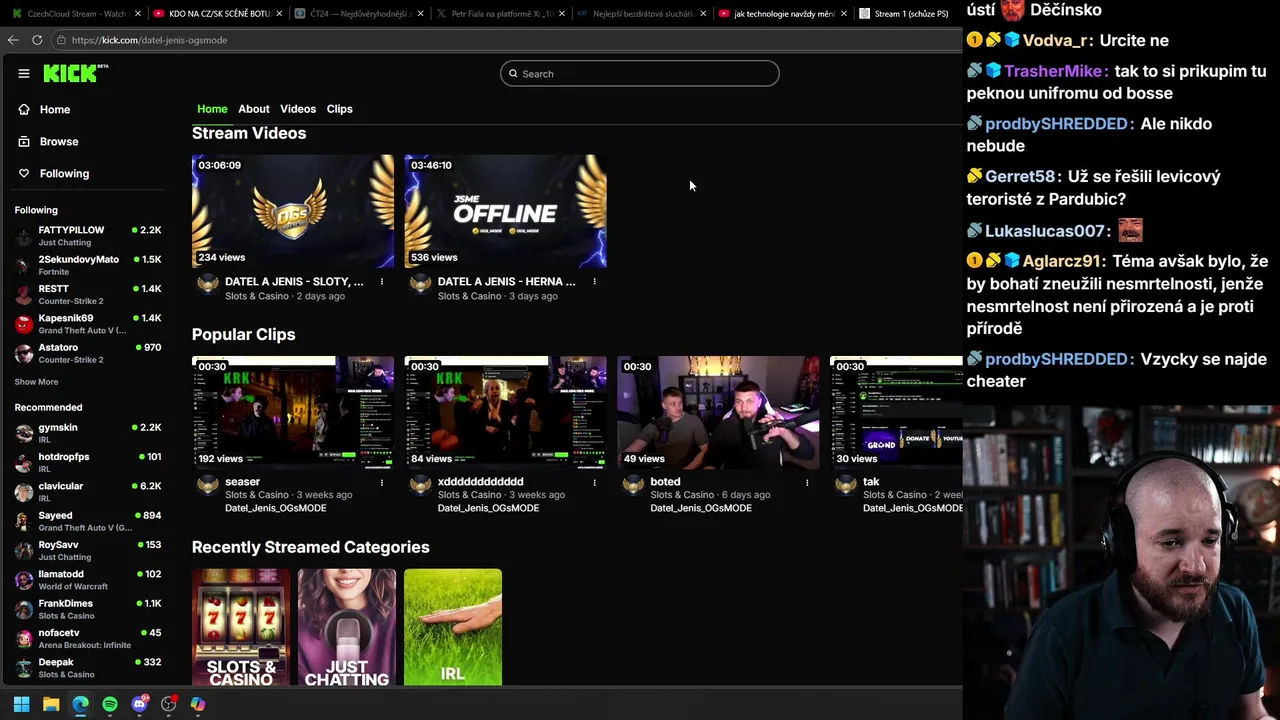
Task: Click Datel_Jenis_OGsMODE under seaser clip
Action: pyautogui.click(x=275, y=508)
